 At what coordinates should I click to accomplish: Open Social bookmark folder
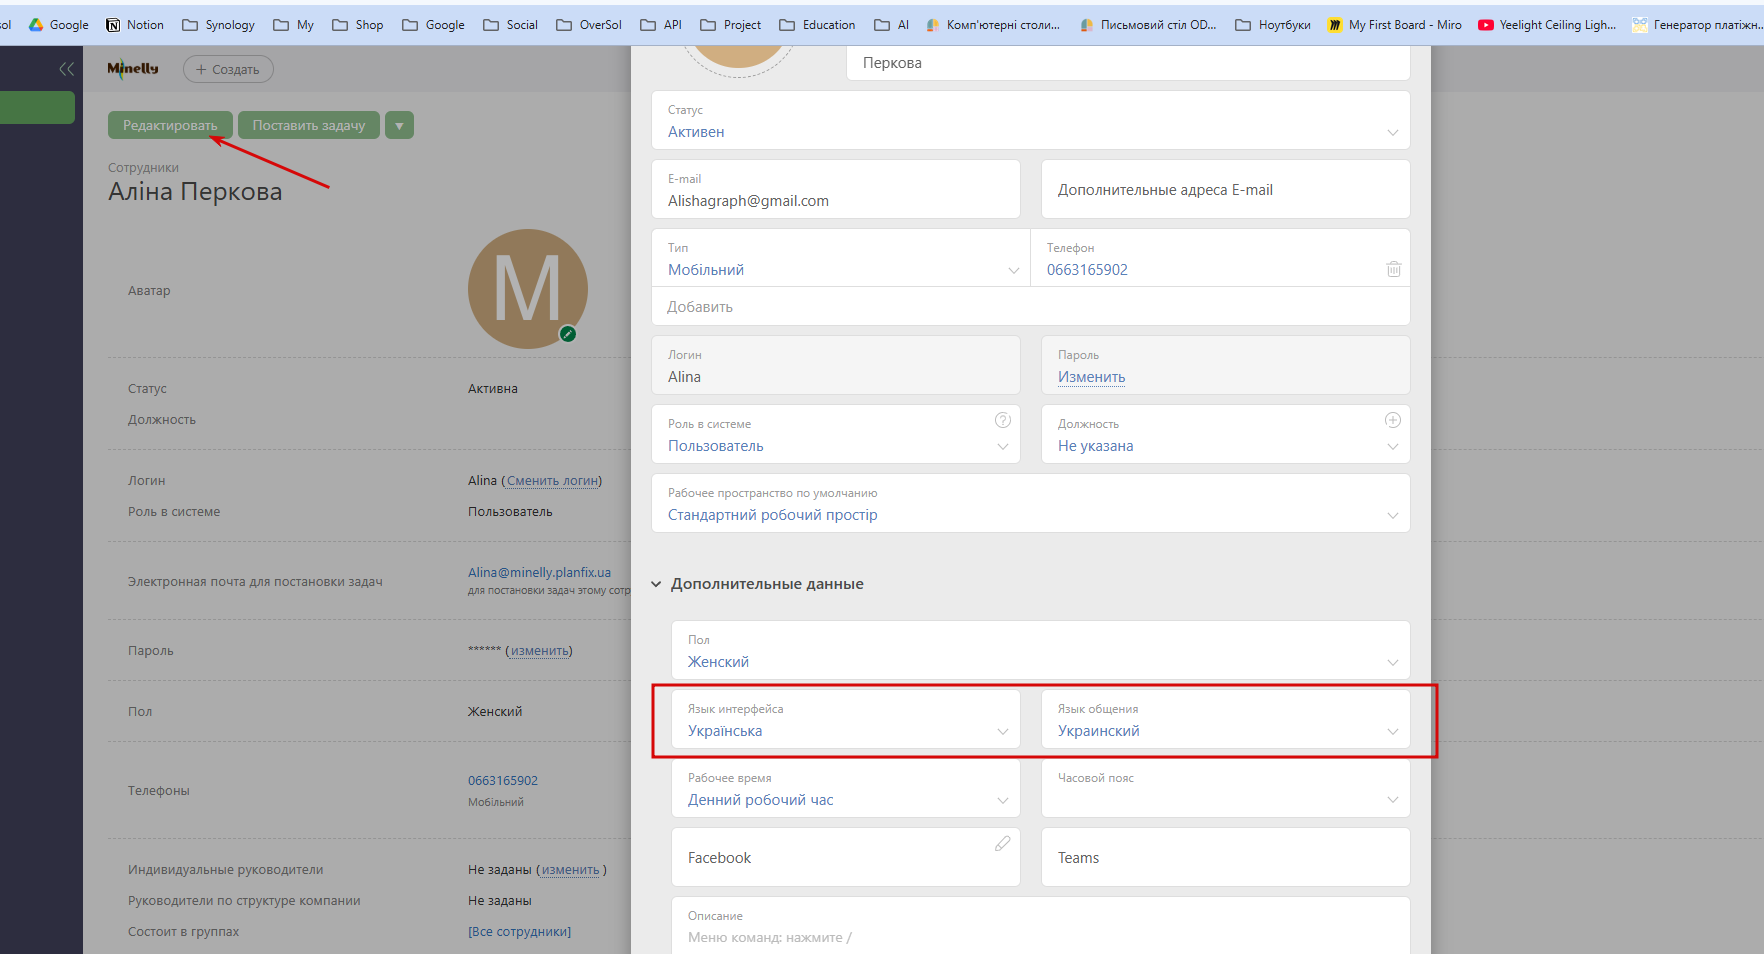[510, 25]
